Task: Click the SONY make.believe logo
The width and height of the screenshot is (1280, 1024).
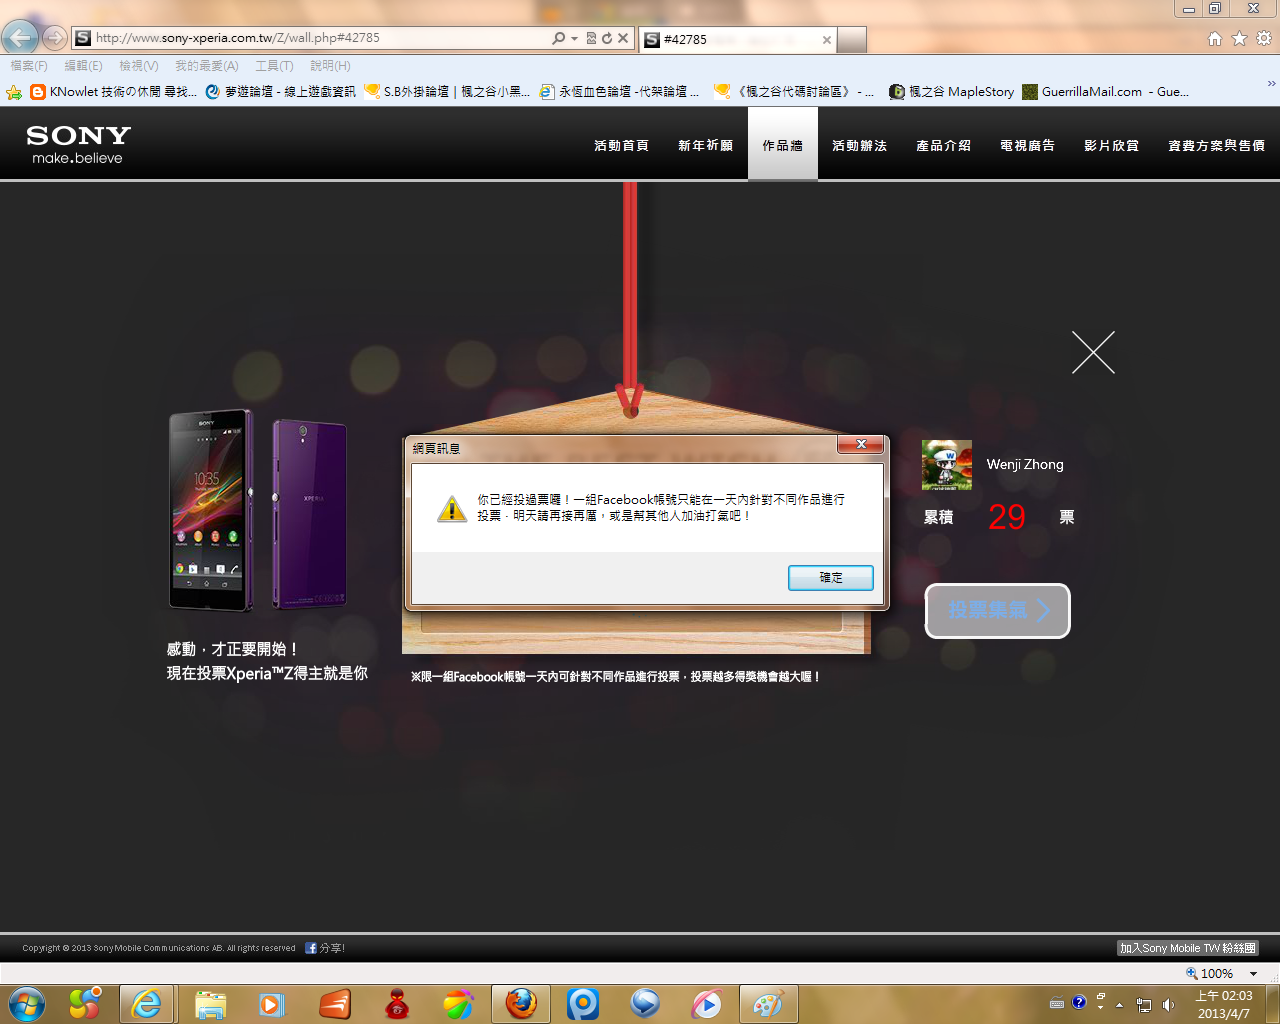Action: 78,144
